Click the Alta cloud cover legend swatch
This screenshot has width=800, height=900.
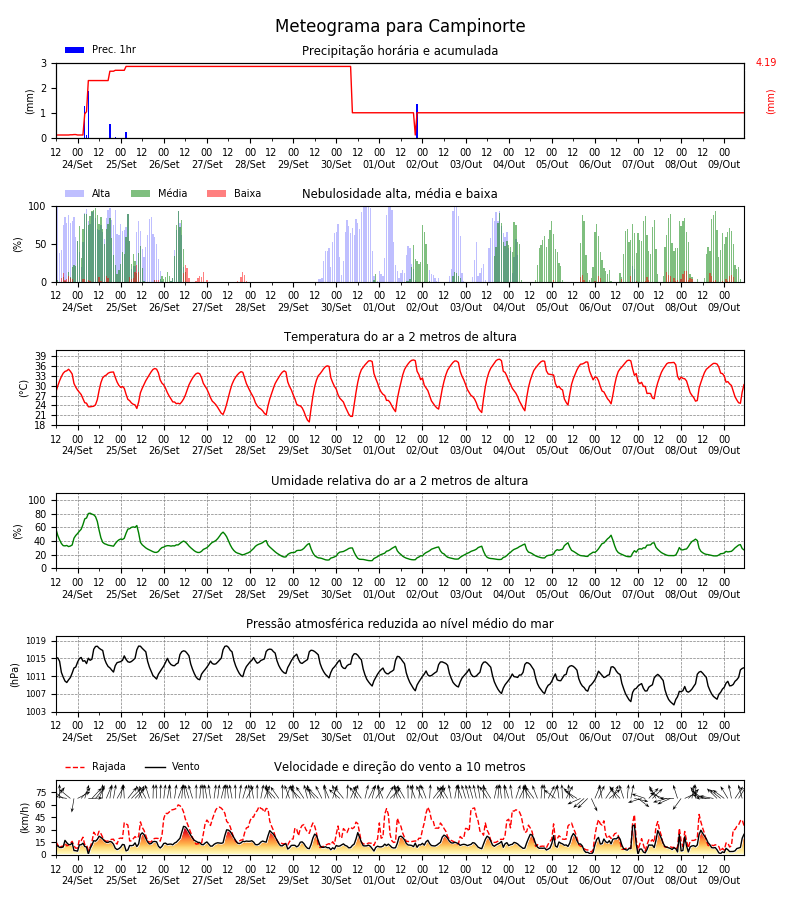(x=75, y=193)
